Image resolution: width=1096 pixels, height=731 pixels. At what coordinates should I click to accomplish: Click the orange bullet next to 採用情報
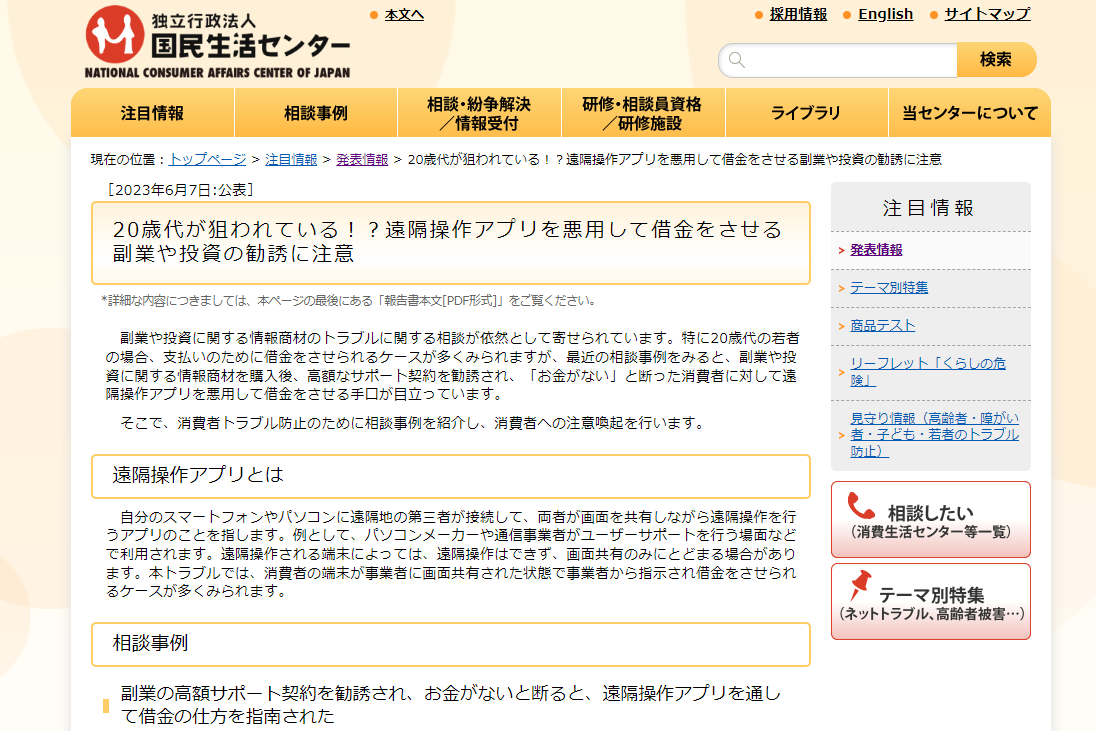click(760, 14)
